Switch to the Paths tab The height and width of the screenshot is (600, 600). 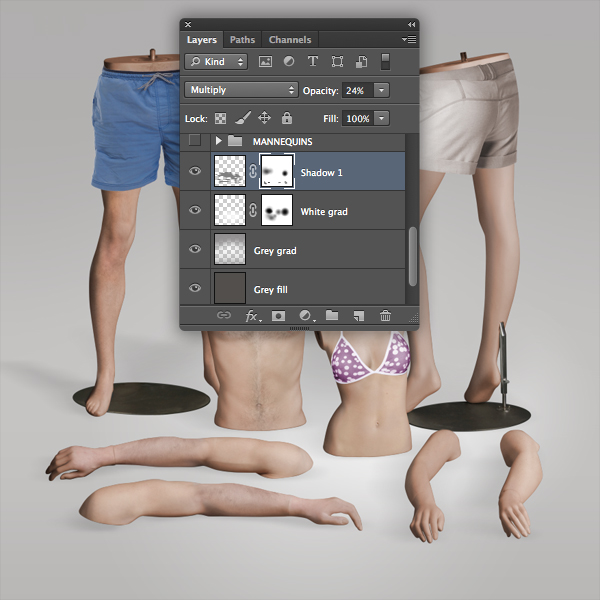coord(242,39)
